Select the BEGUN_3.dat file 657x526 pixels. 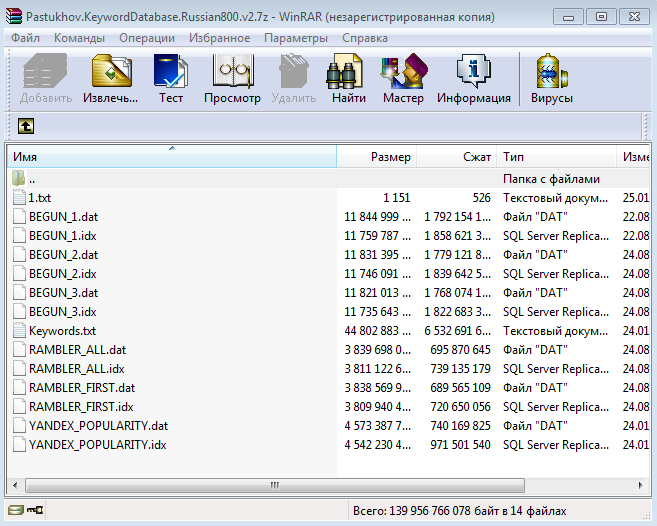63,293
